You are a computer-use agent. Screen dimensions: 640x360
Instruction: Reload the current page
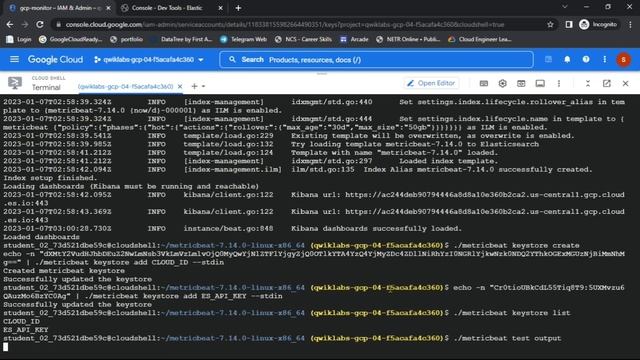pos(40,24)
